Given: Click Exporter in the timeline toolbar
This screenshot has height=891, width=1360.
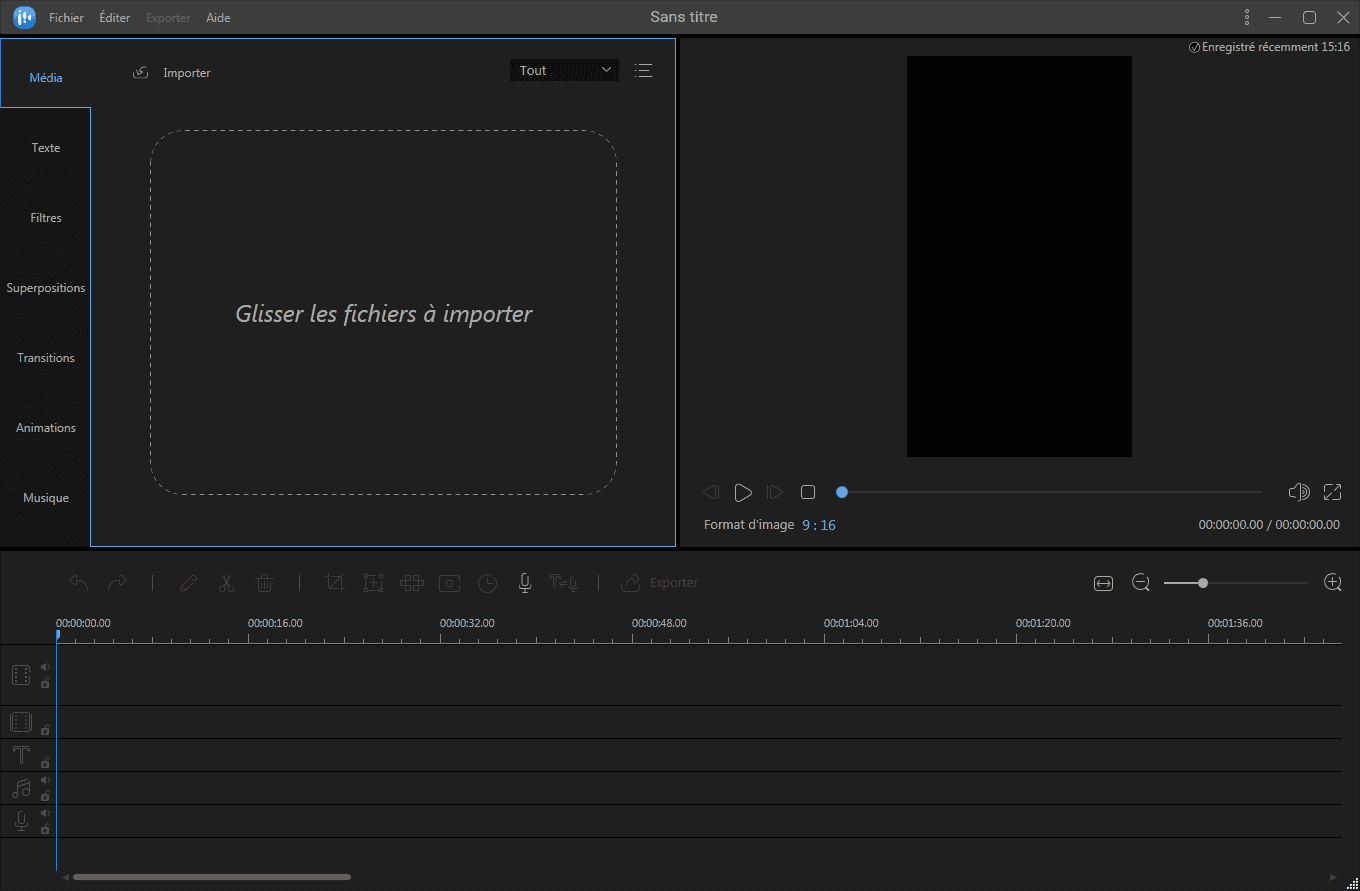Looking at the screenshot, I should (x=660, y=582).
